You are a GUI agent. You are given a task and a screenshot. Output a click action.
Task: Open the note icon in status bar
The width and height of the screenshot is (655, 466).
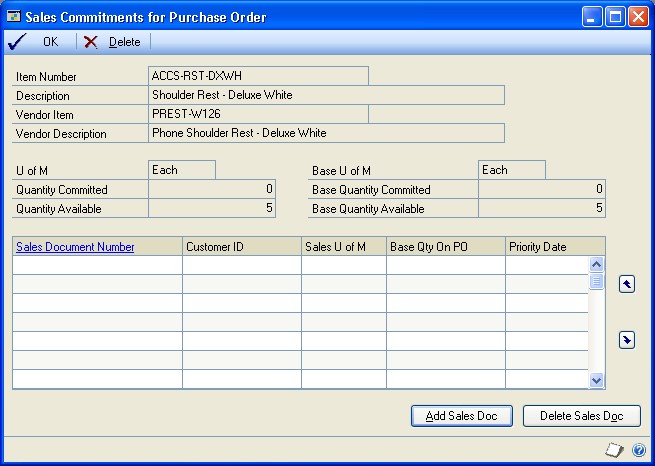click(614, 450)
